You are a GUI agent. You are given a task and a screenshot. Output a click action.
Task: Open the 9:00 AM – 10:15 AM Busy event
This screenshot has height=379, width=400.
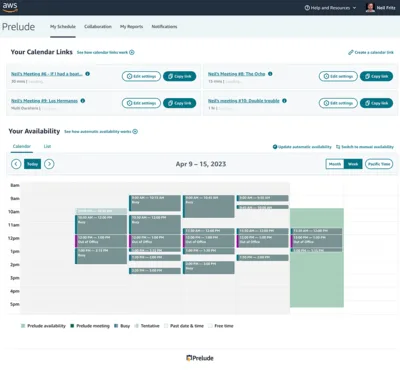tap(155, 203)
